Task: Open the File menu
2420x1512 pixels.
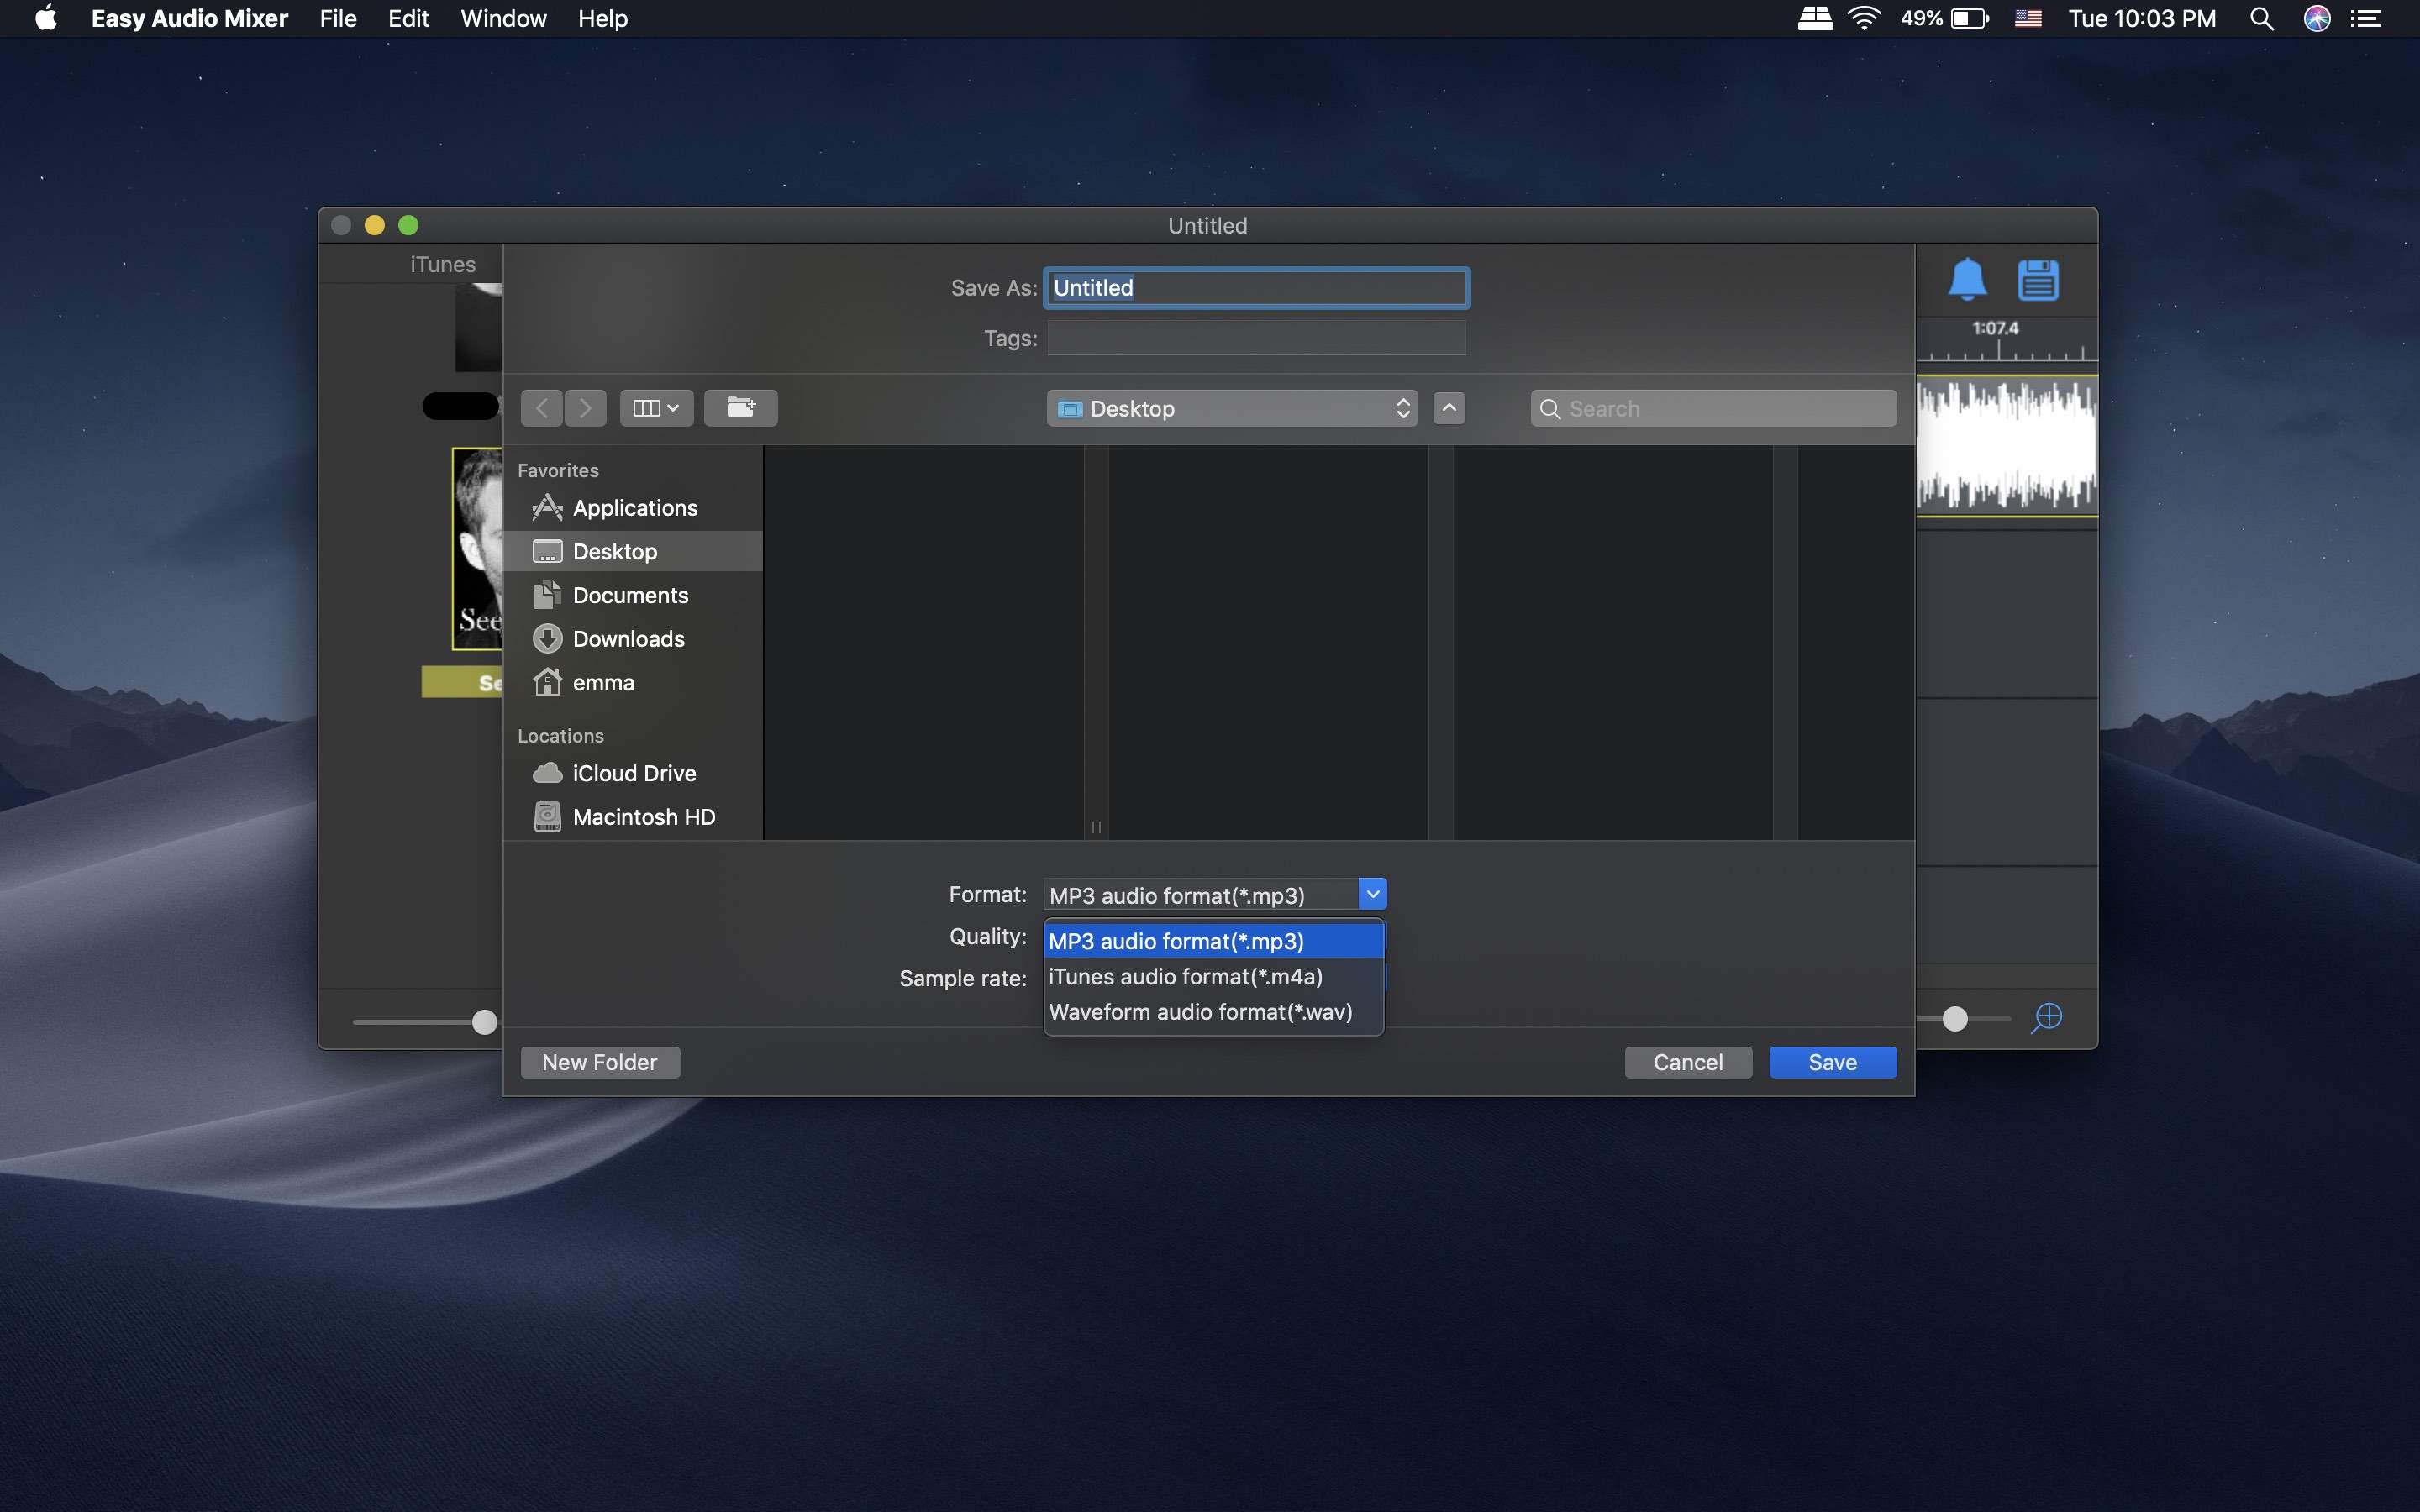Action: 338,18
